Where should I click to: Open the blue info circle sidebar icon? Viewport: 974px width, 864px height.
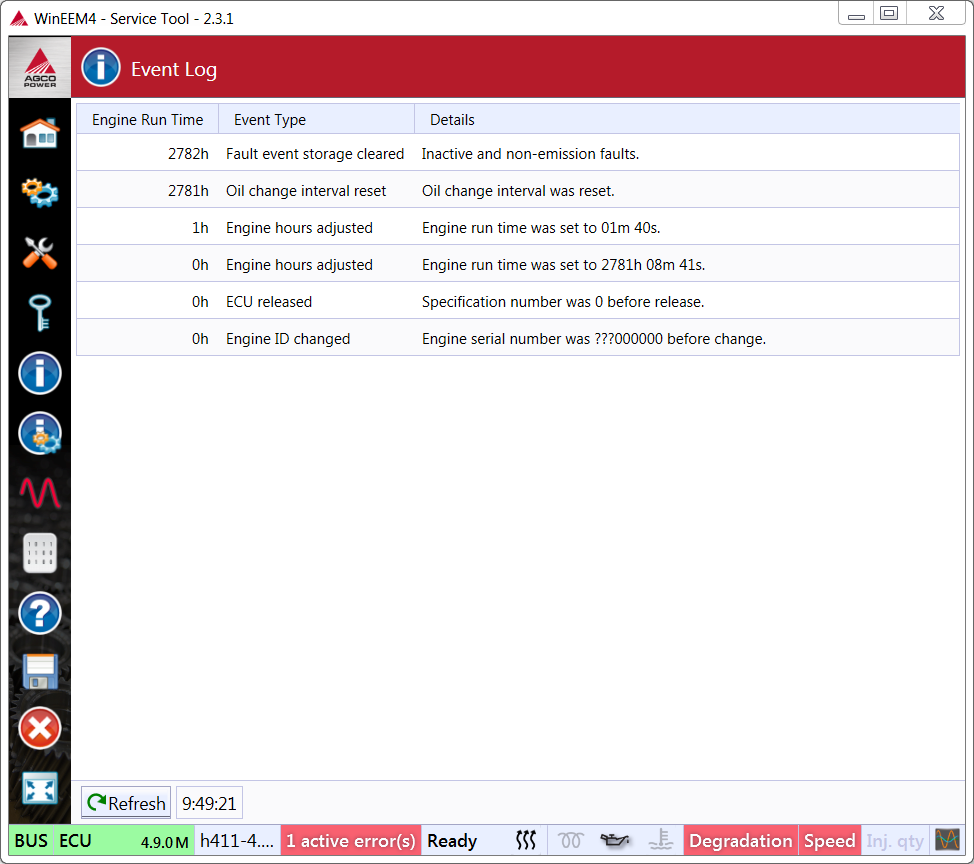point(40,373)
